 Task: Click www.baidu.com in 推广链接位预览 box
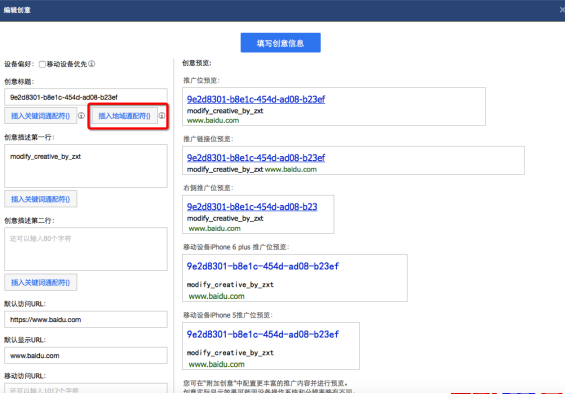291,169
